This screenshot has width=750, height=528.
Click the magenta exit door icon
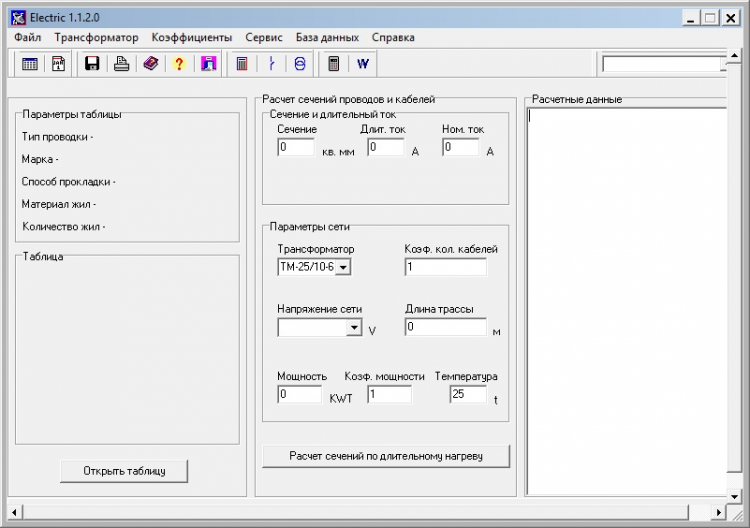(x=209, y=64)
